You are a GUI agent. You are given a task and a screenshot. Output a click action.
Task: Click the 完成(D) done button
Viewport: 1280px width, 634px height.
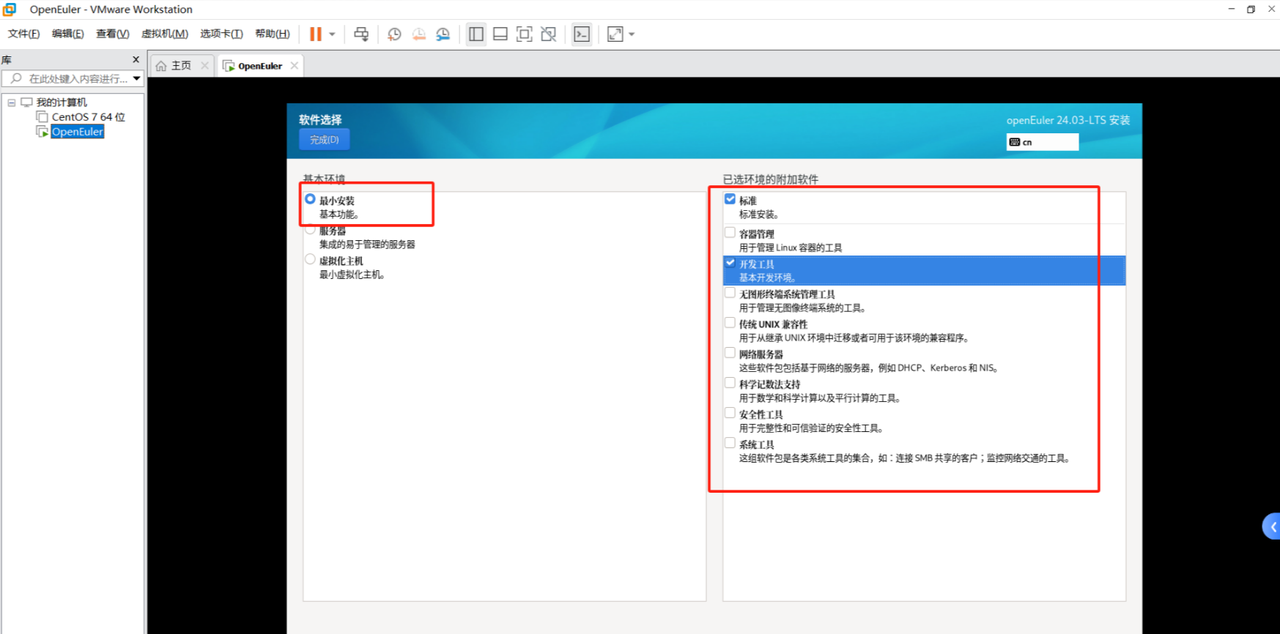[324, 140]
